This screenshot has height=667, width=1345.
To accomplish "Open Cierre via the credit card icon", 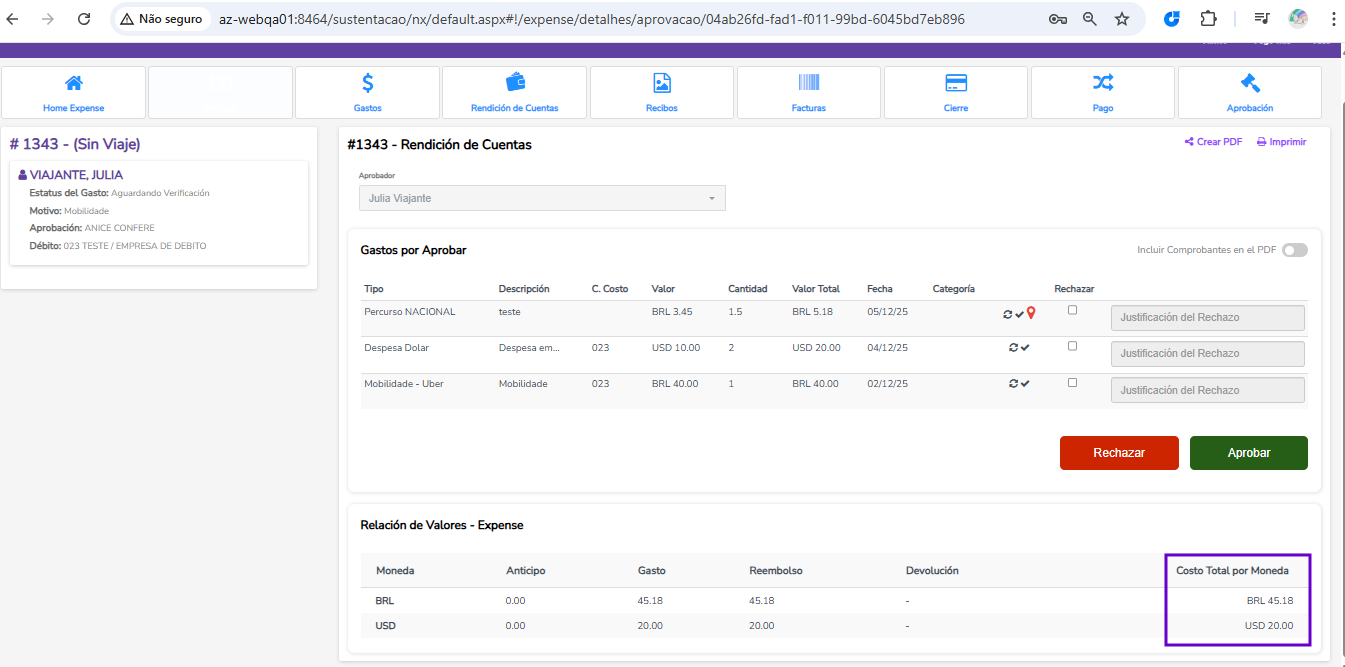I will tap(955, 84).
